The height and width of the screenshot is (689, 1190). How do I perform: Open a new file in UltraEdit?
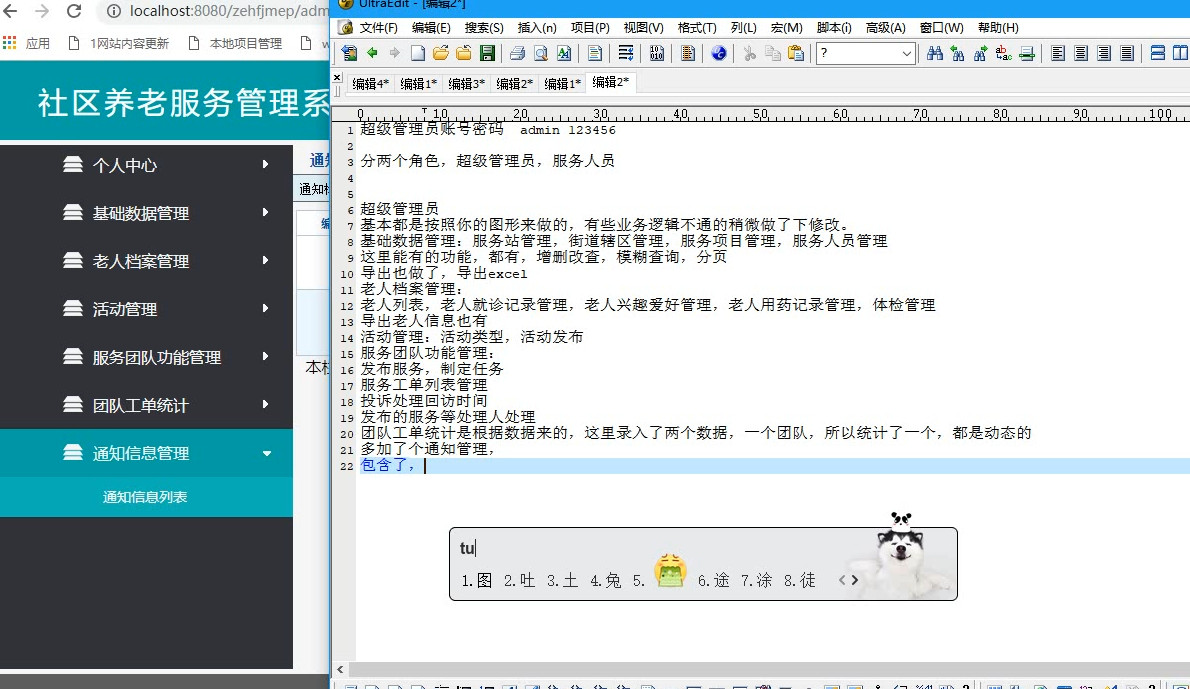click(x=417, y=52)
